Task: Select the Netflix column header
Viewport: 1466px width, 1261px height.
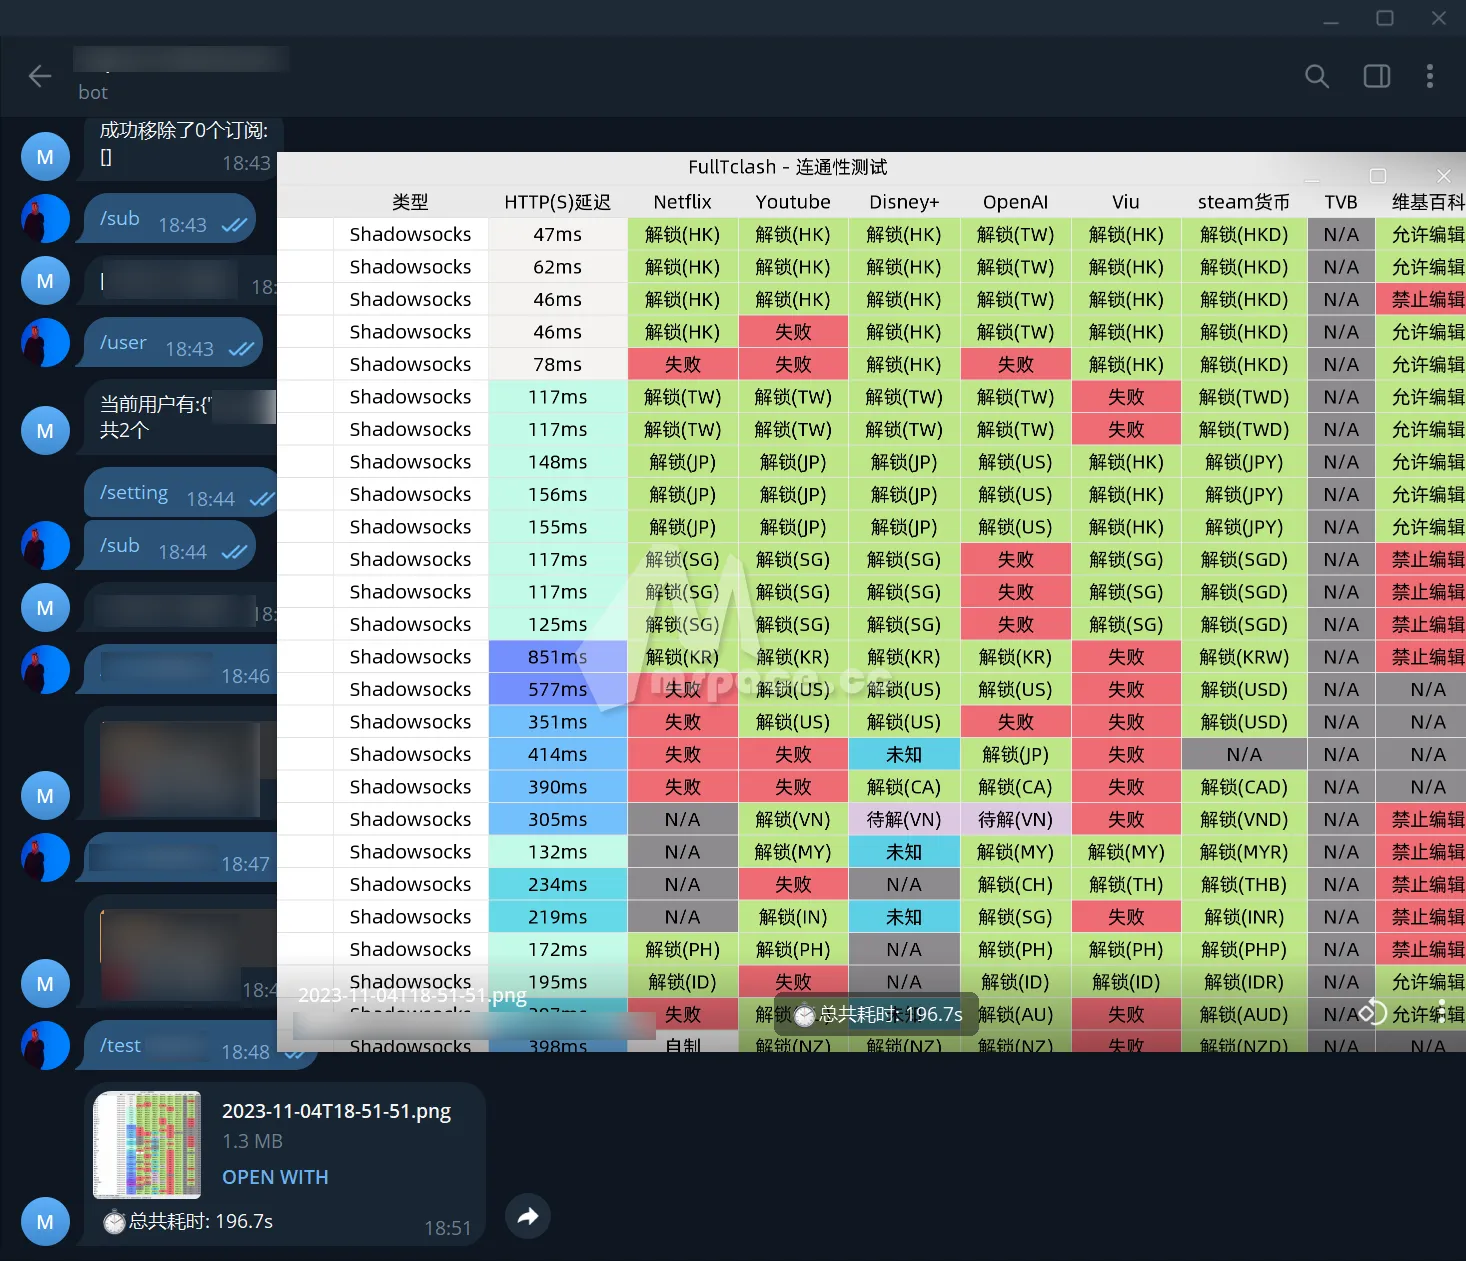Action: tap(682, 202)
